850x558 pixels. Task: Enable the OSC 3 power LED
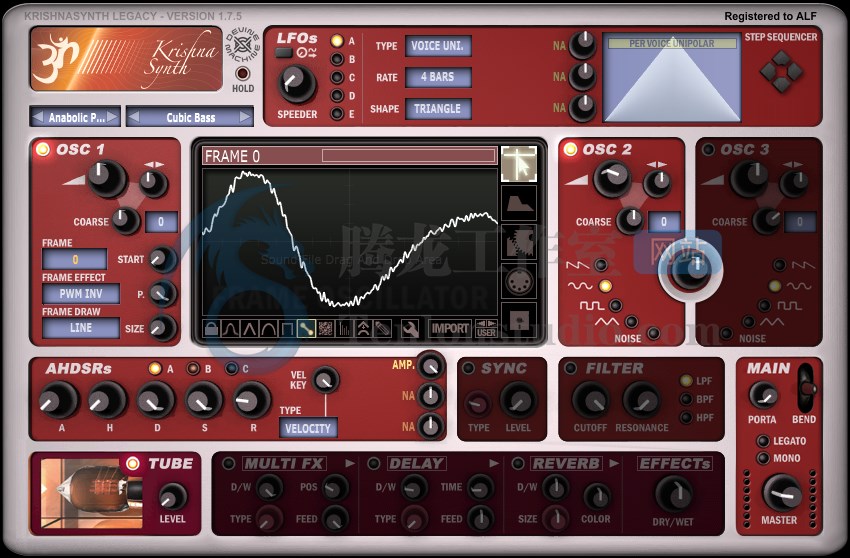[707, 149]
